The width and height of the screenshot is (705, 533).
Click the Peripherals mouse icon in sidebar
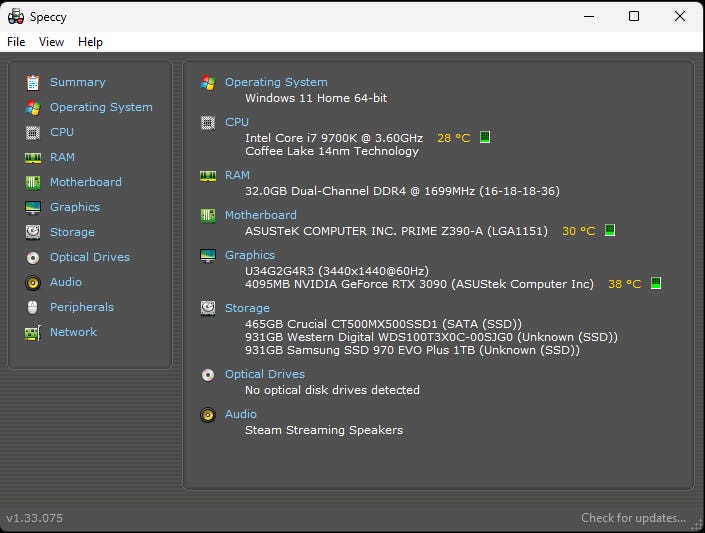click(33, 307)
